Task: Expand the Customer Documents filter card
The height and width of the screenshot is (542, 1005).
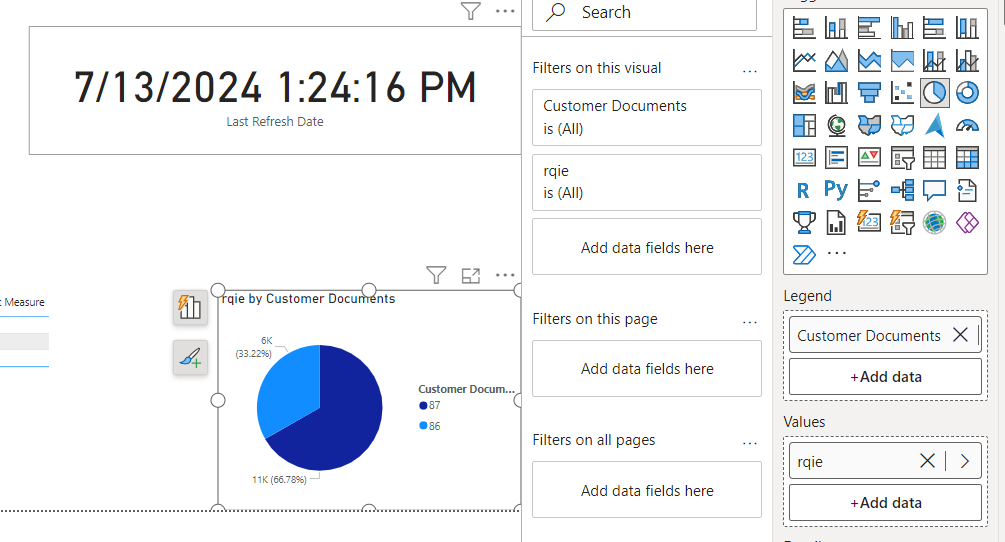Action: [647, 117]
